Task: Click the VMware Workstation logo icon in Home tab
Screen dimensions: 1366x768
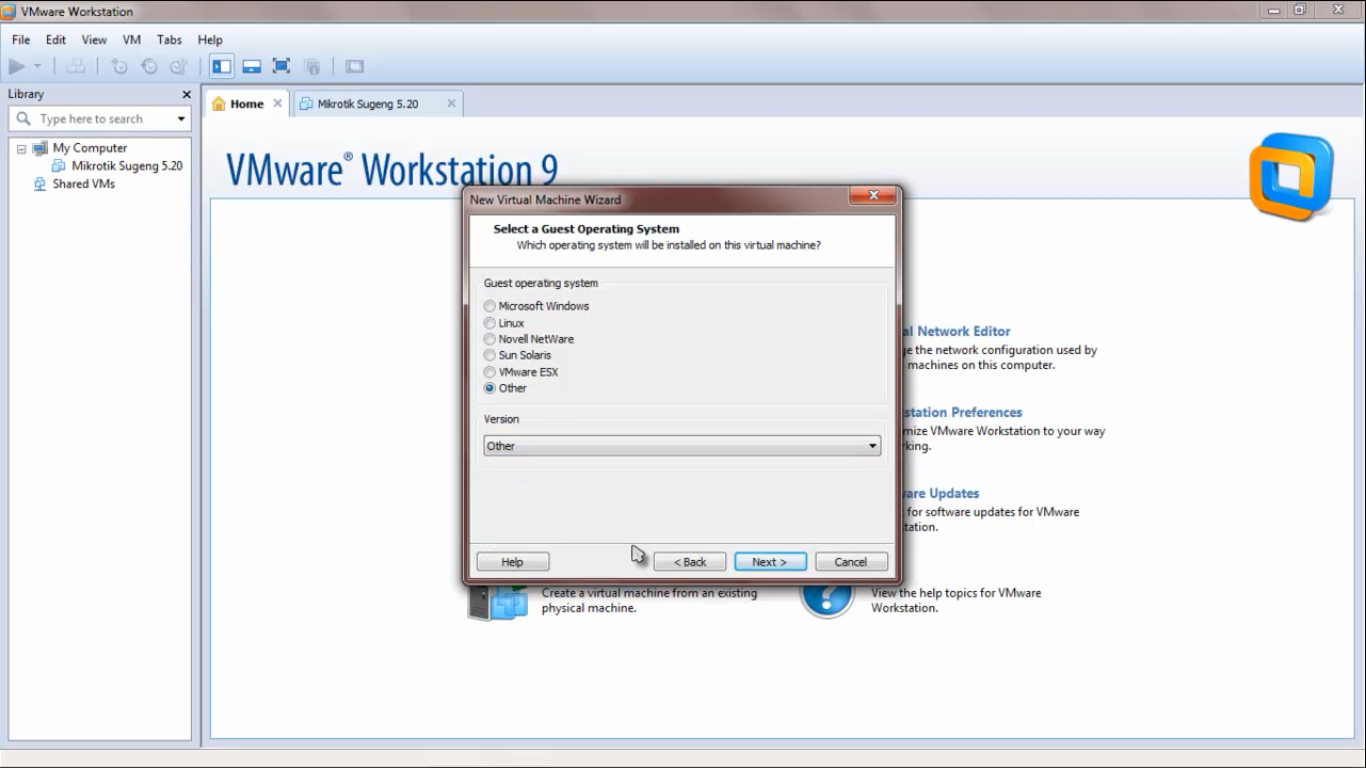Action: tap(1291, 176)
